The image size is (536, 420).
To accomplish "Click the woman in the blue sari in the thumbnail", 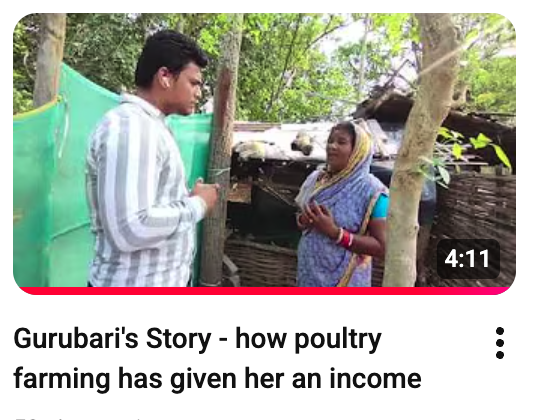I will coord(342,205).
